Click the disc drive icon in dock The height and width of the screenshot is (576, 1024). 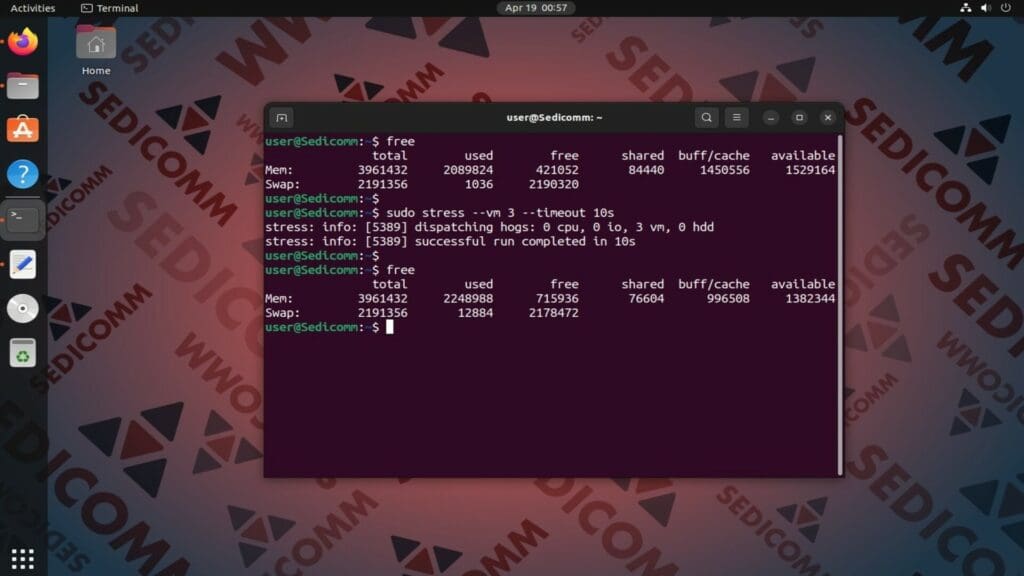(x=23, y=309)
